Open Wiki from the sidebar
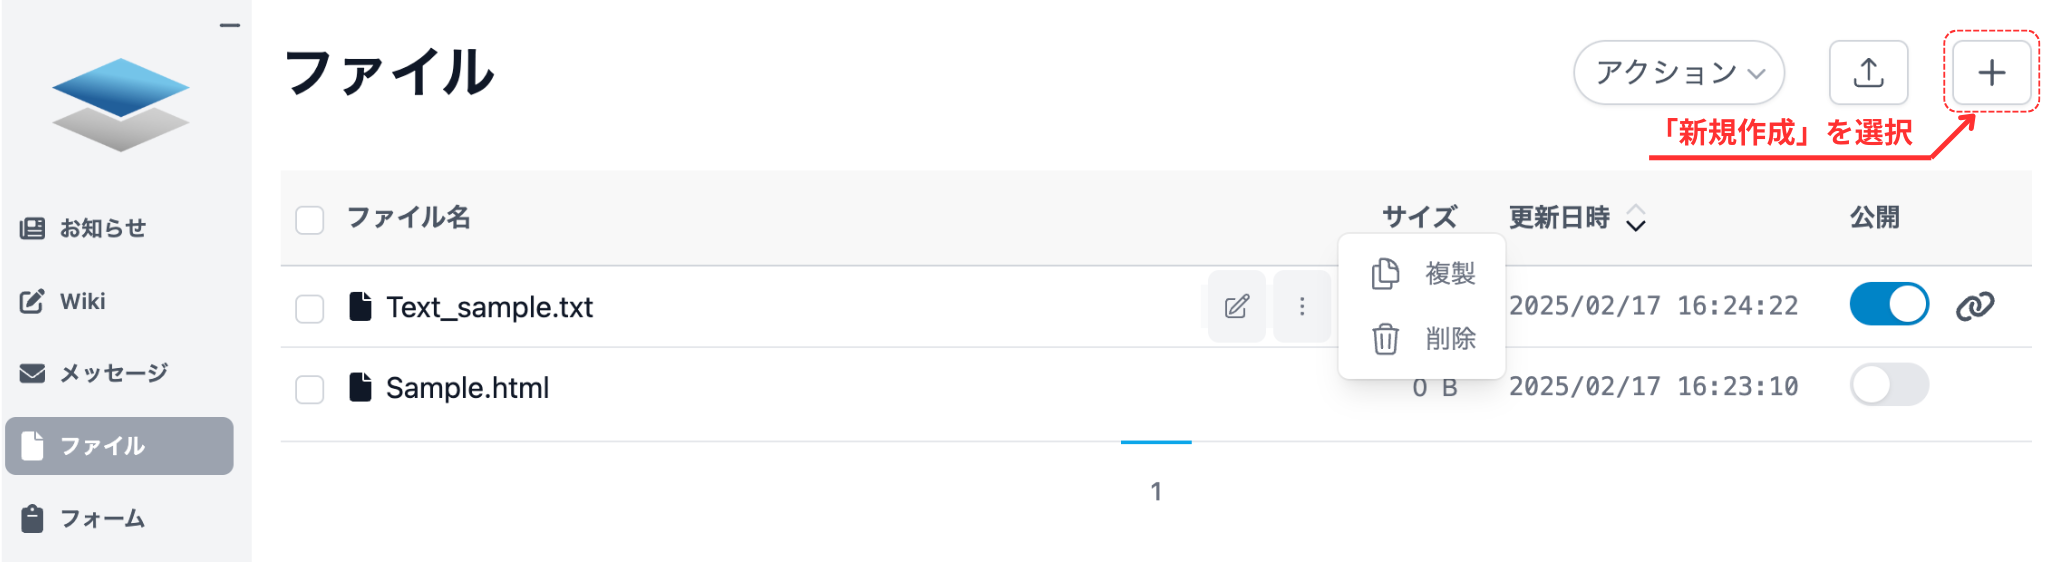This screenshot has height=562, width=2048. (x=82, y=301)
